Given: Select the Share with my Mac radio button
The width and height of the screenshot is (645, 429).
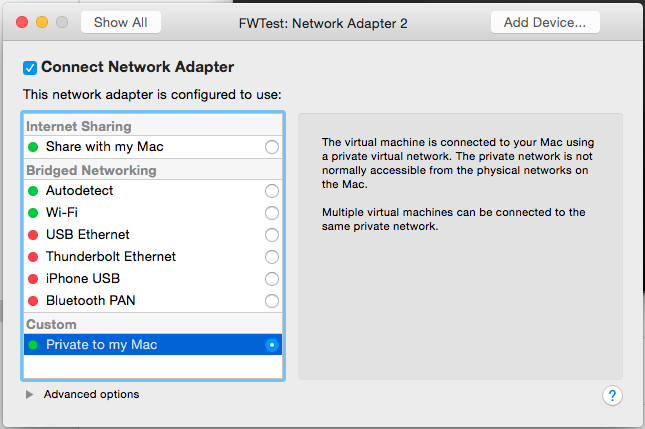Looking at the screenshot, I should click(271, 147).
